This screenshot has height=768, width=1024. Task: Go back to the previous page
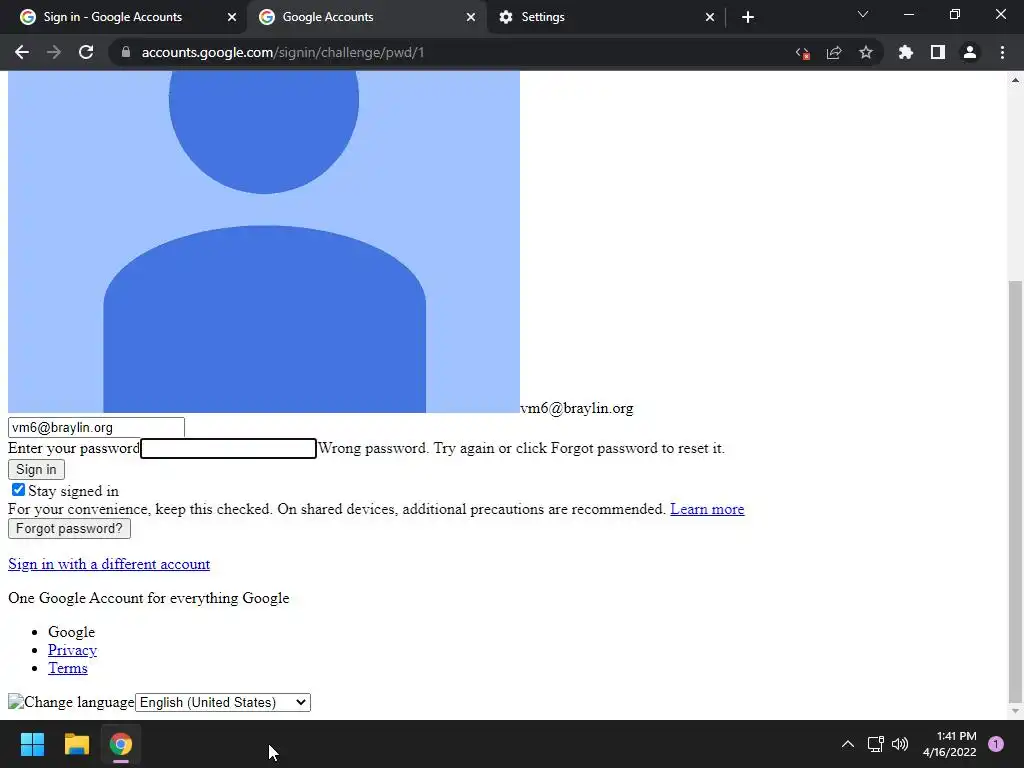(22, 52)
